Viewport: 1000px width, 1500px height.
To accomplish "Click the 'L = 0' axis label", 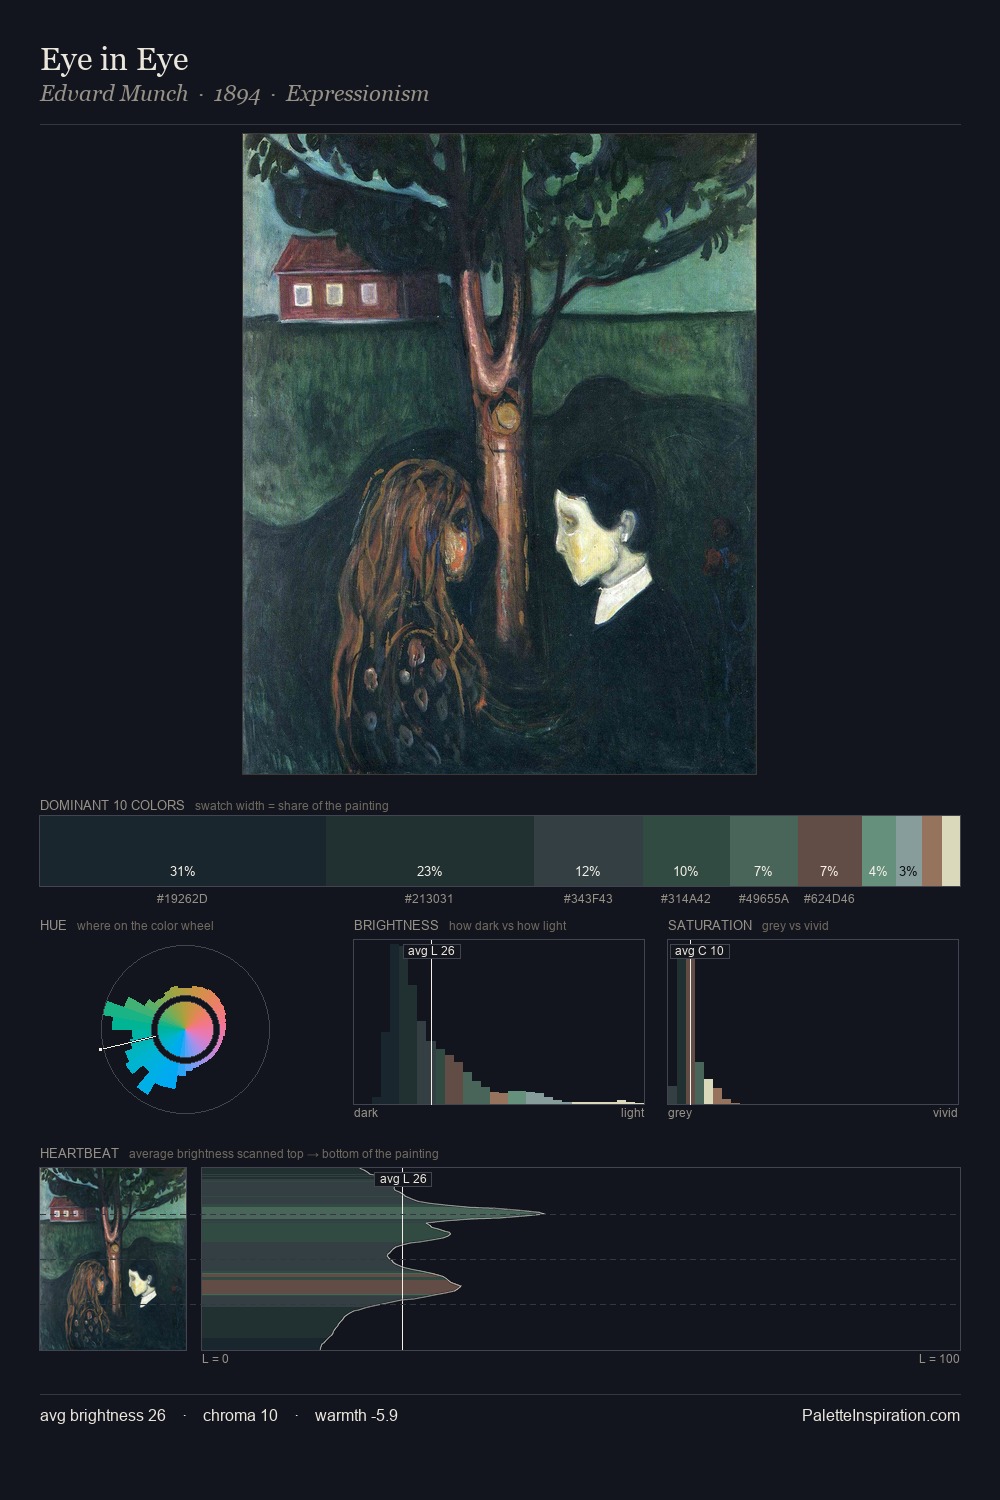I will (215, 1359).
